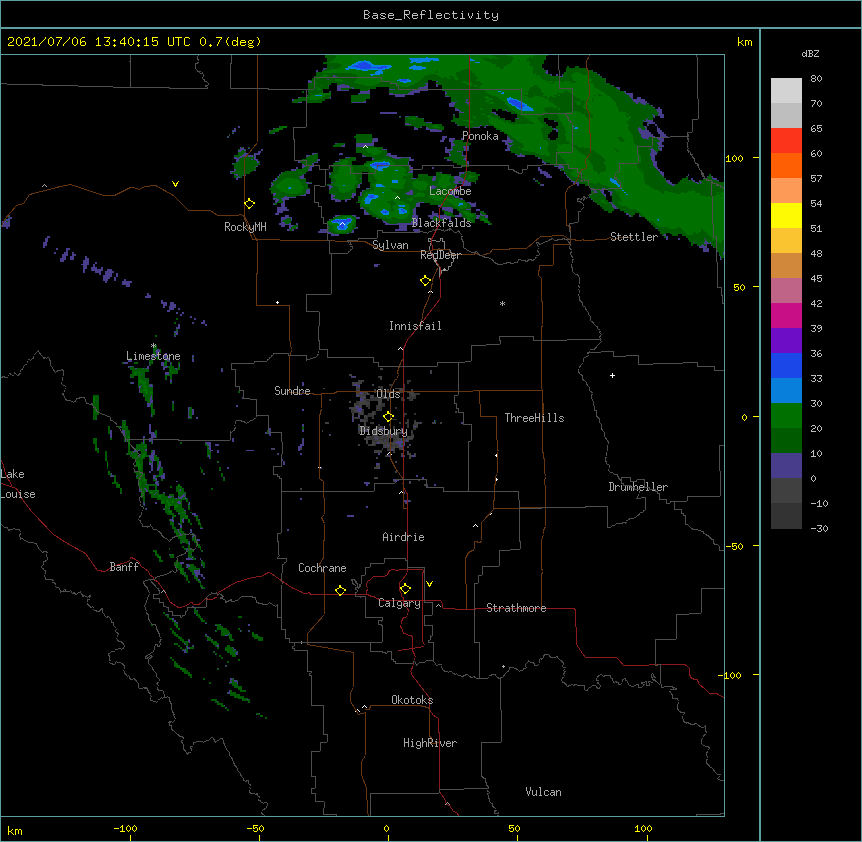Click the RedDeer city label

[440, 255]
